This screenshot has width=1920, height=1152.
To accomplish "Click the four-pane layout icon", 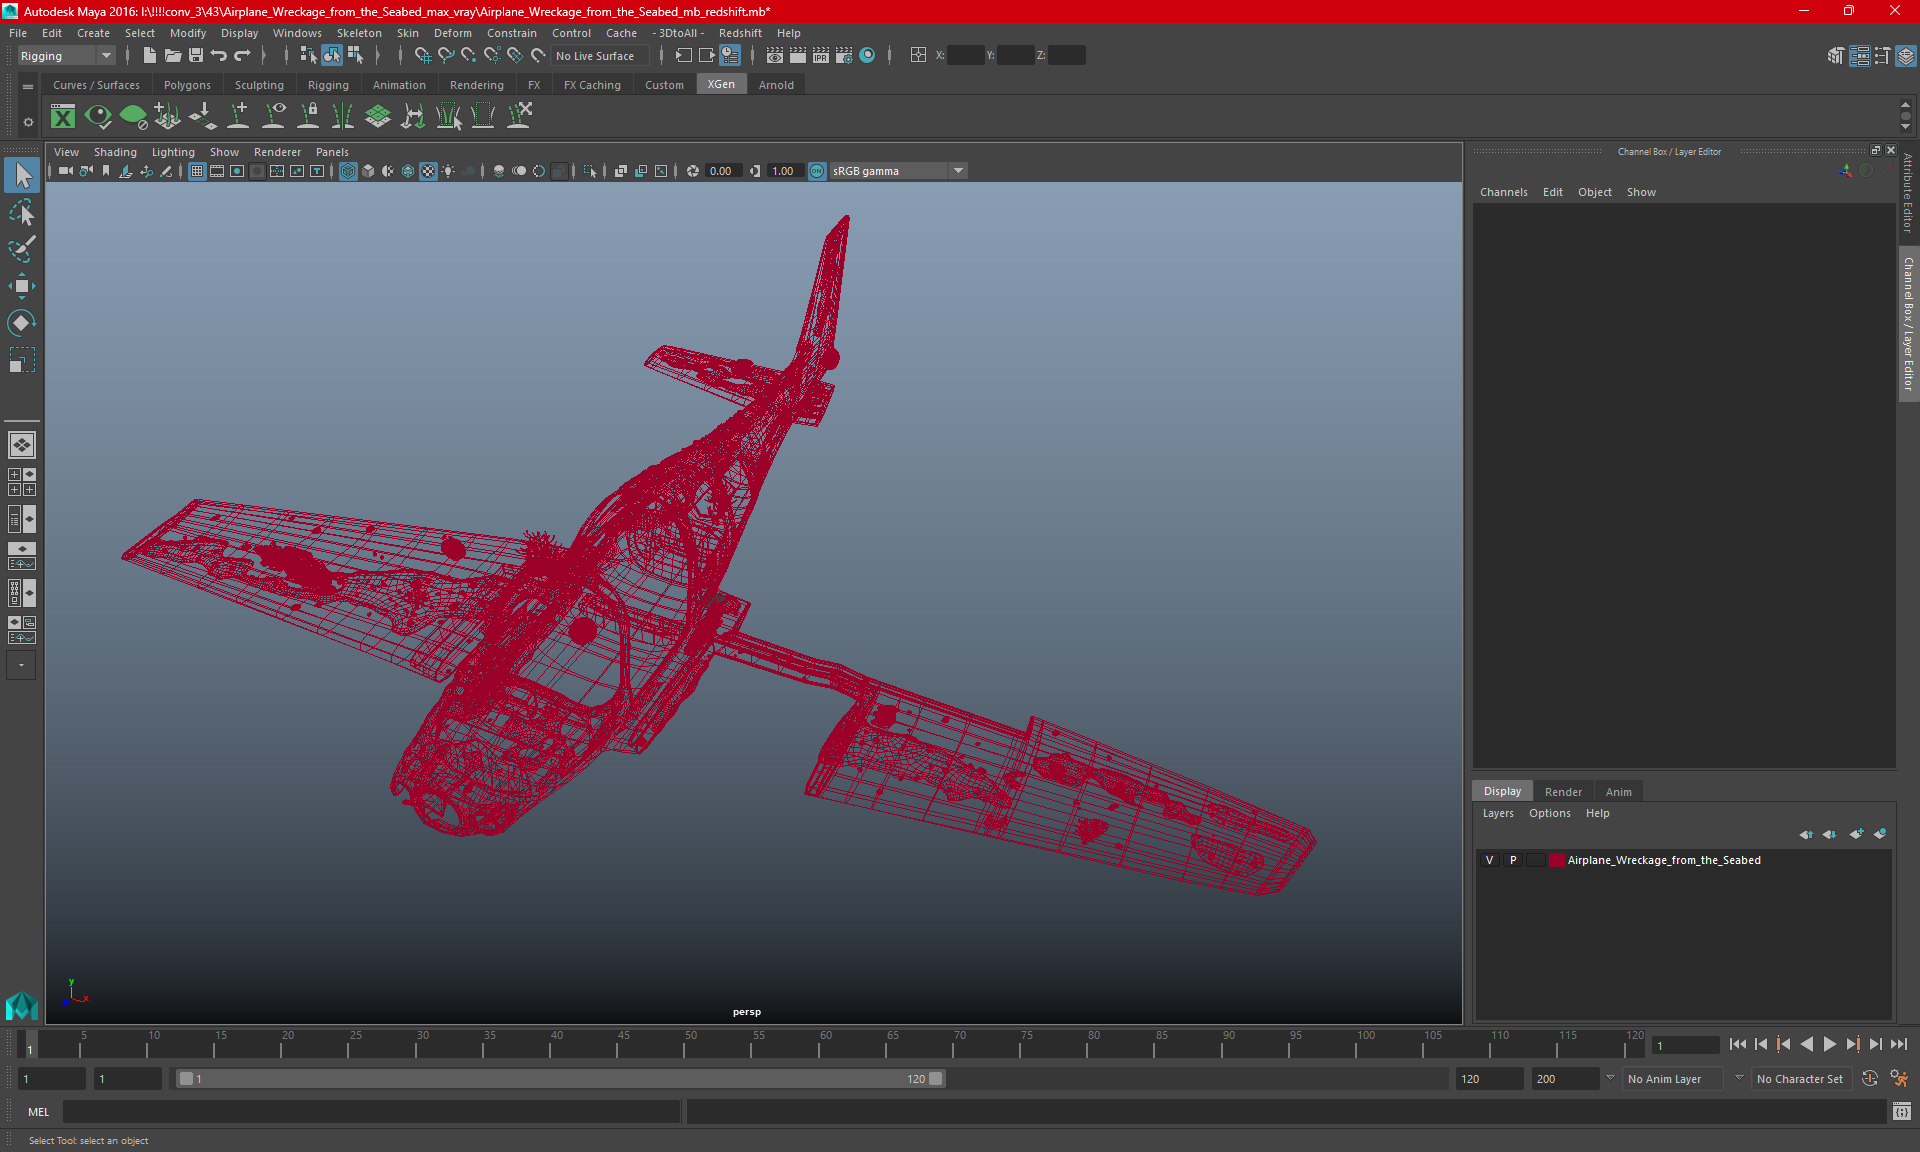I will 21,482.
